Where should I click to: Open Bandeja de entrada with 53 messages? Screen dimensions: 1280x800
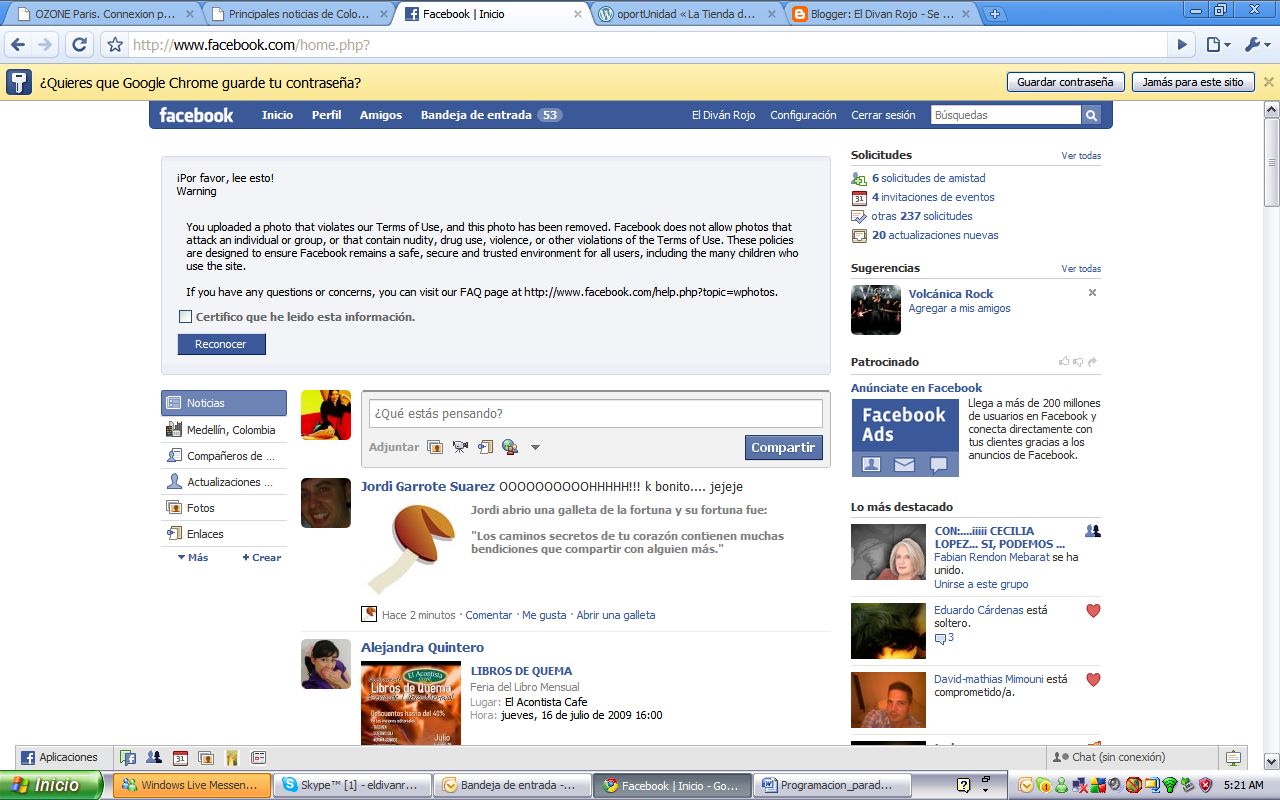491,115
